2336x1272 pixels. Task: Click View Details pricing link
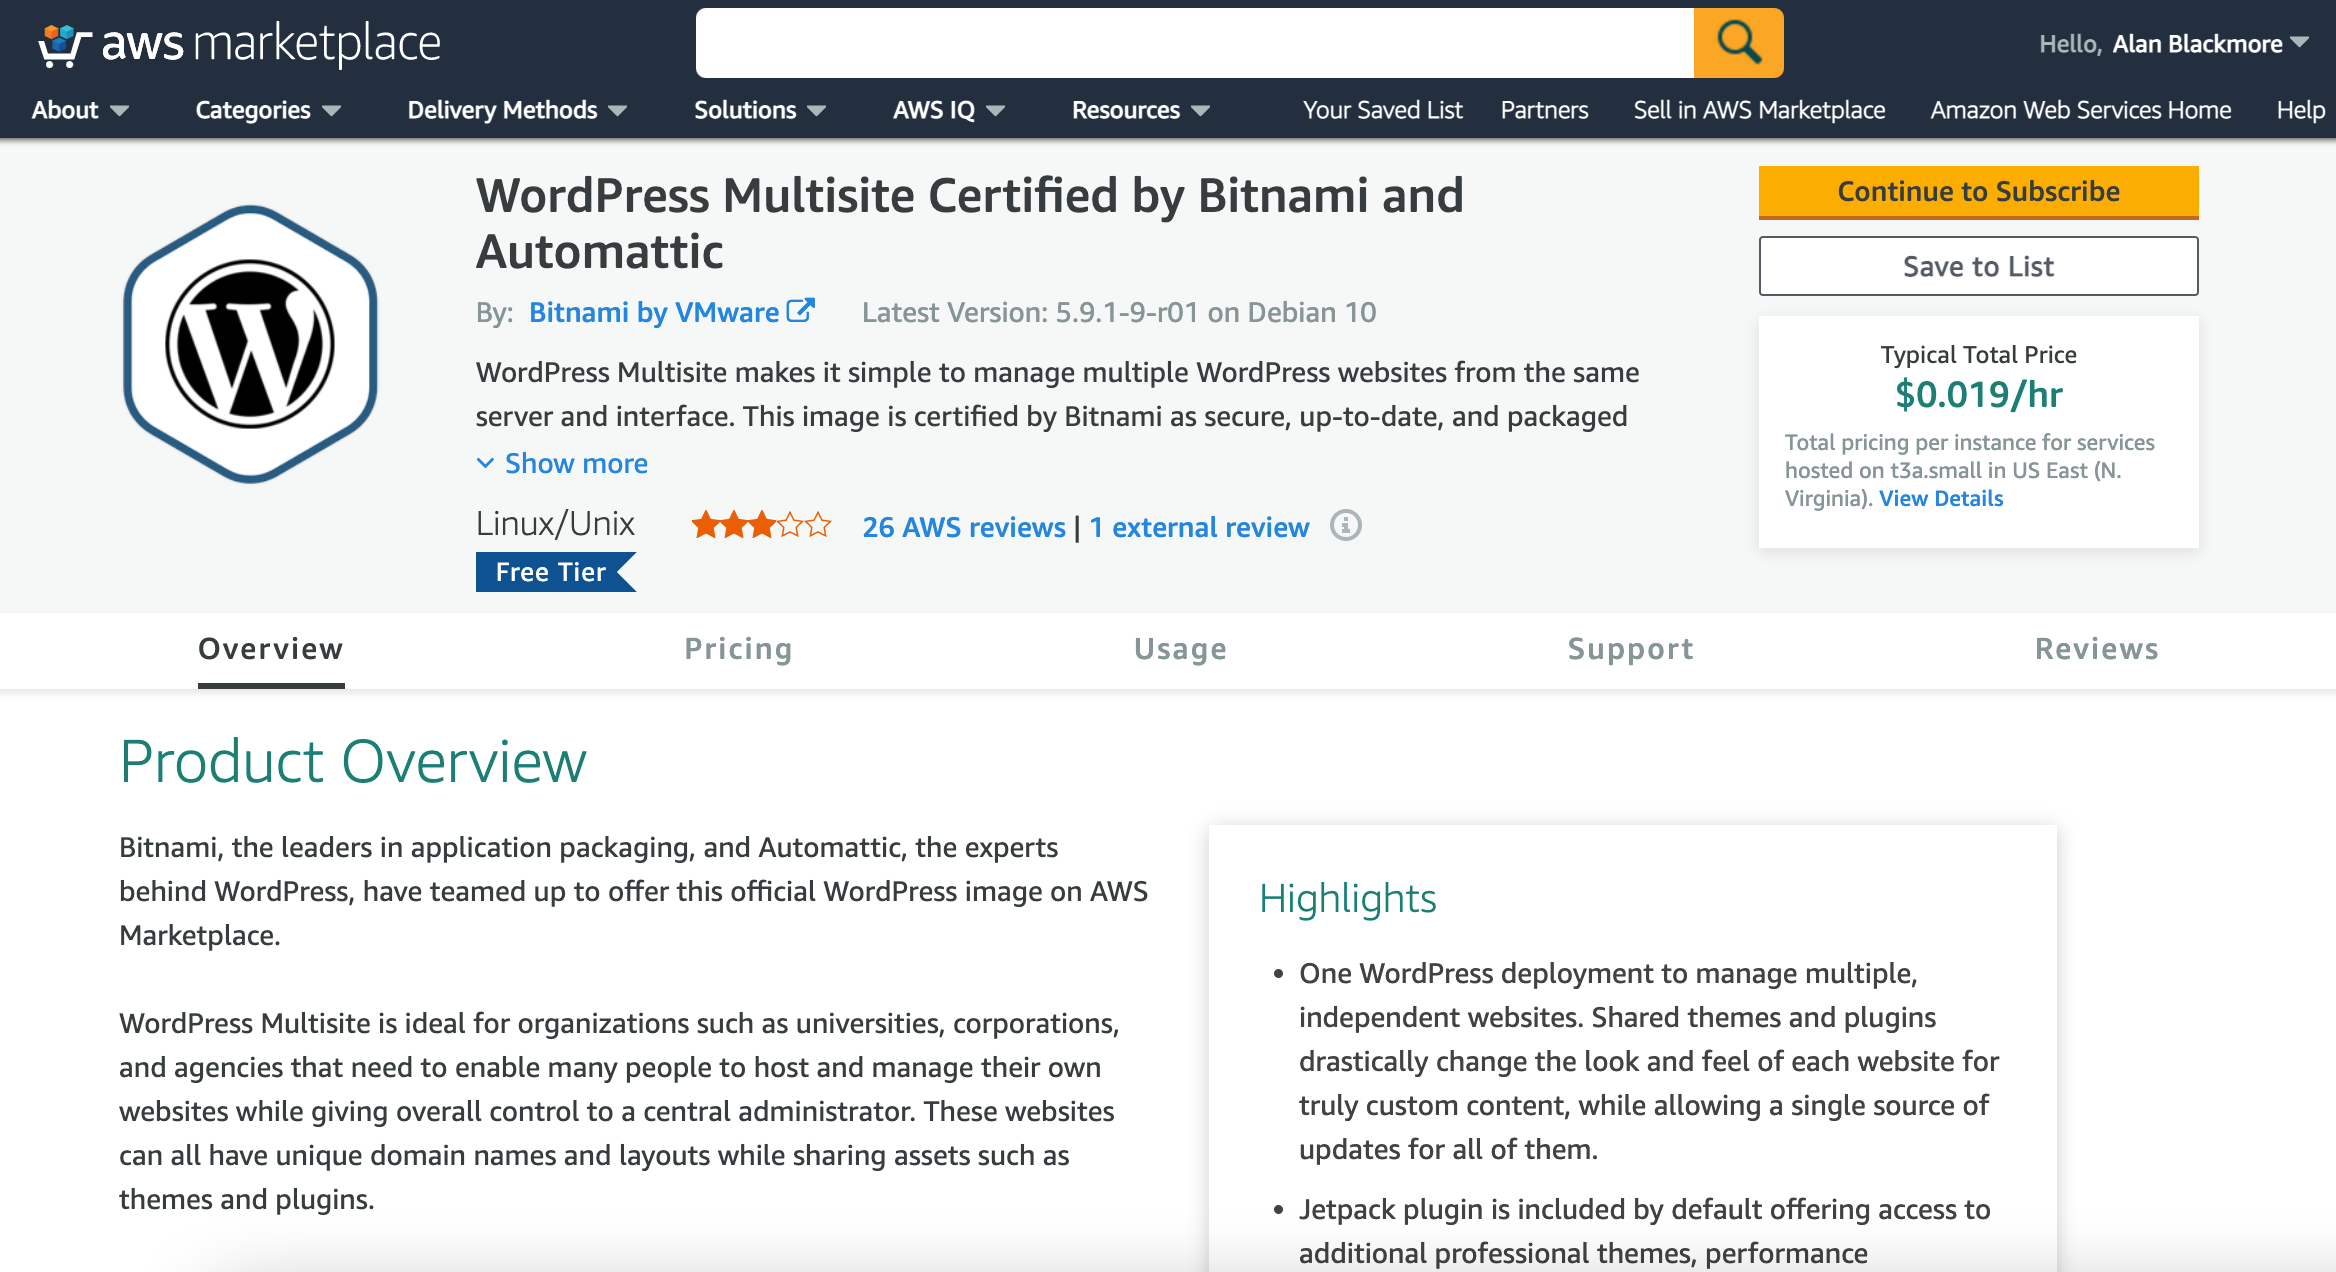pos(1941,498)
